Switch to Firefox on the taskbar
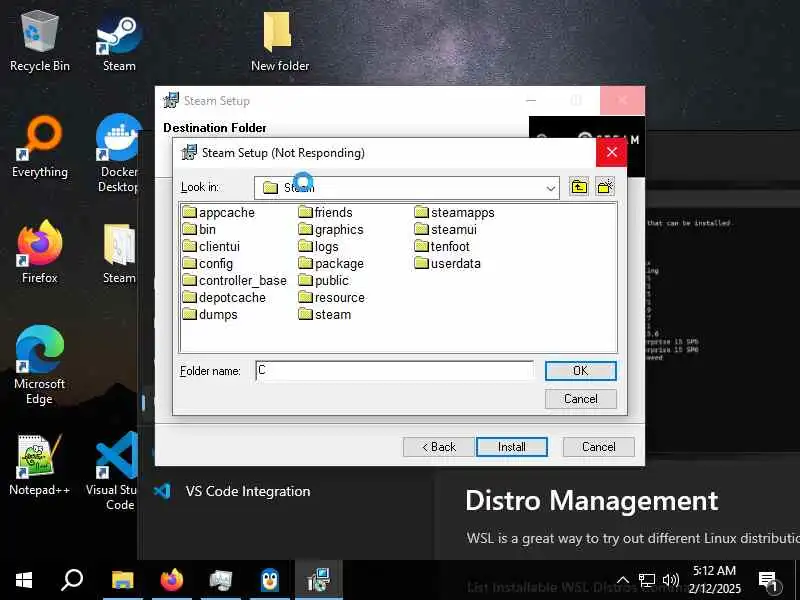The width and height of the screenshot is (800, 600). click(171, 580)
